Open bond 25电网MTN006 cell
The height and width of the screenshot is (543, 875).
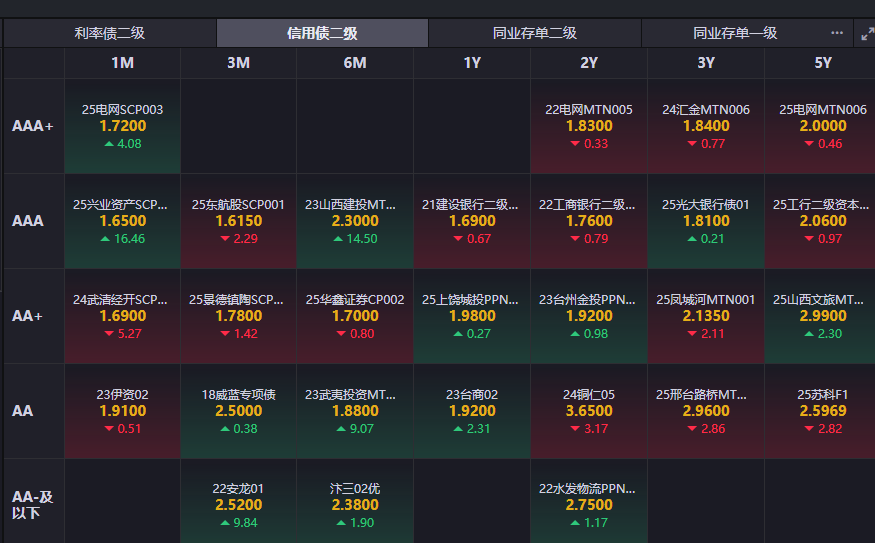click(820, 126)
